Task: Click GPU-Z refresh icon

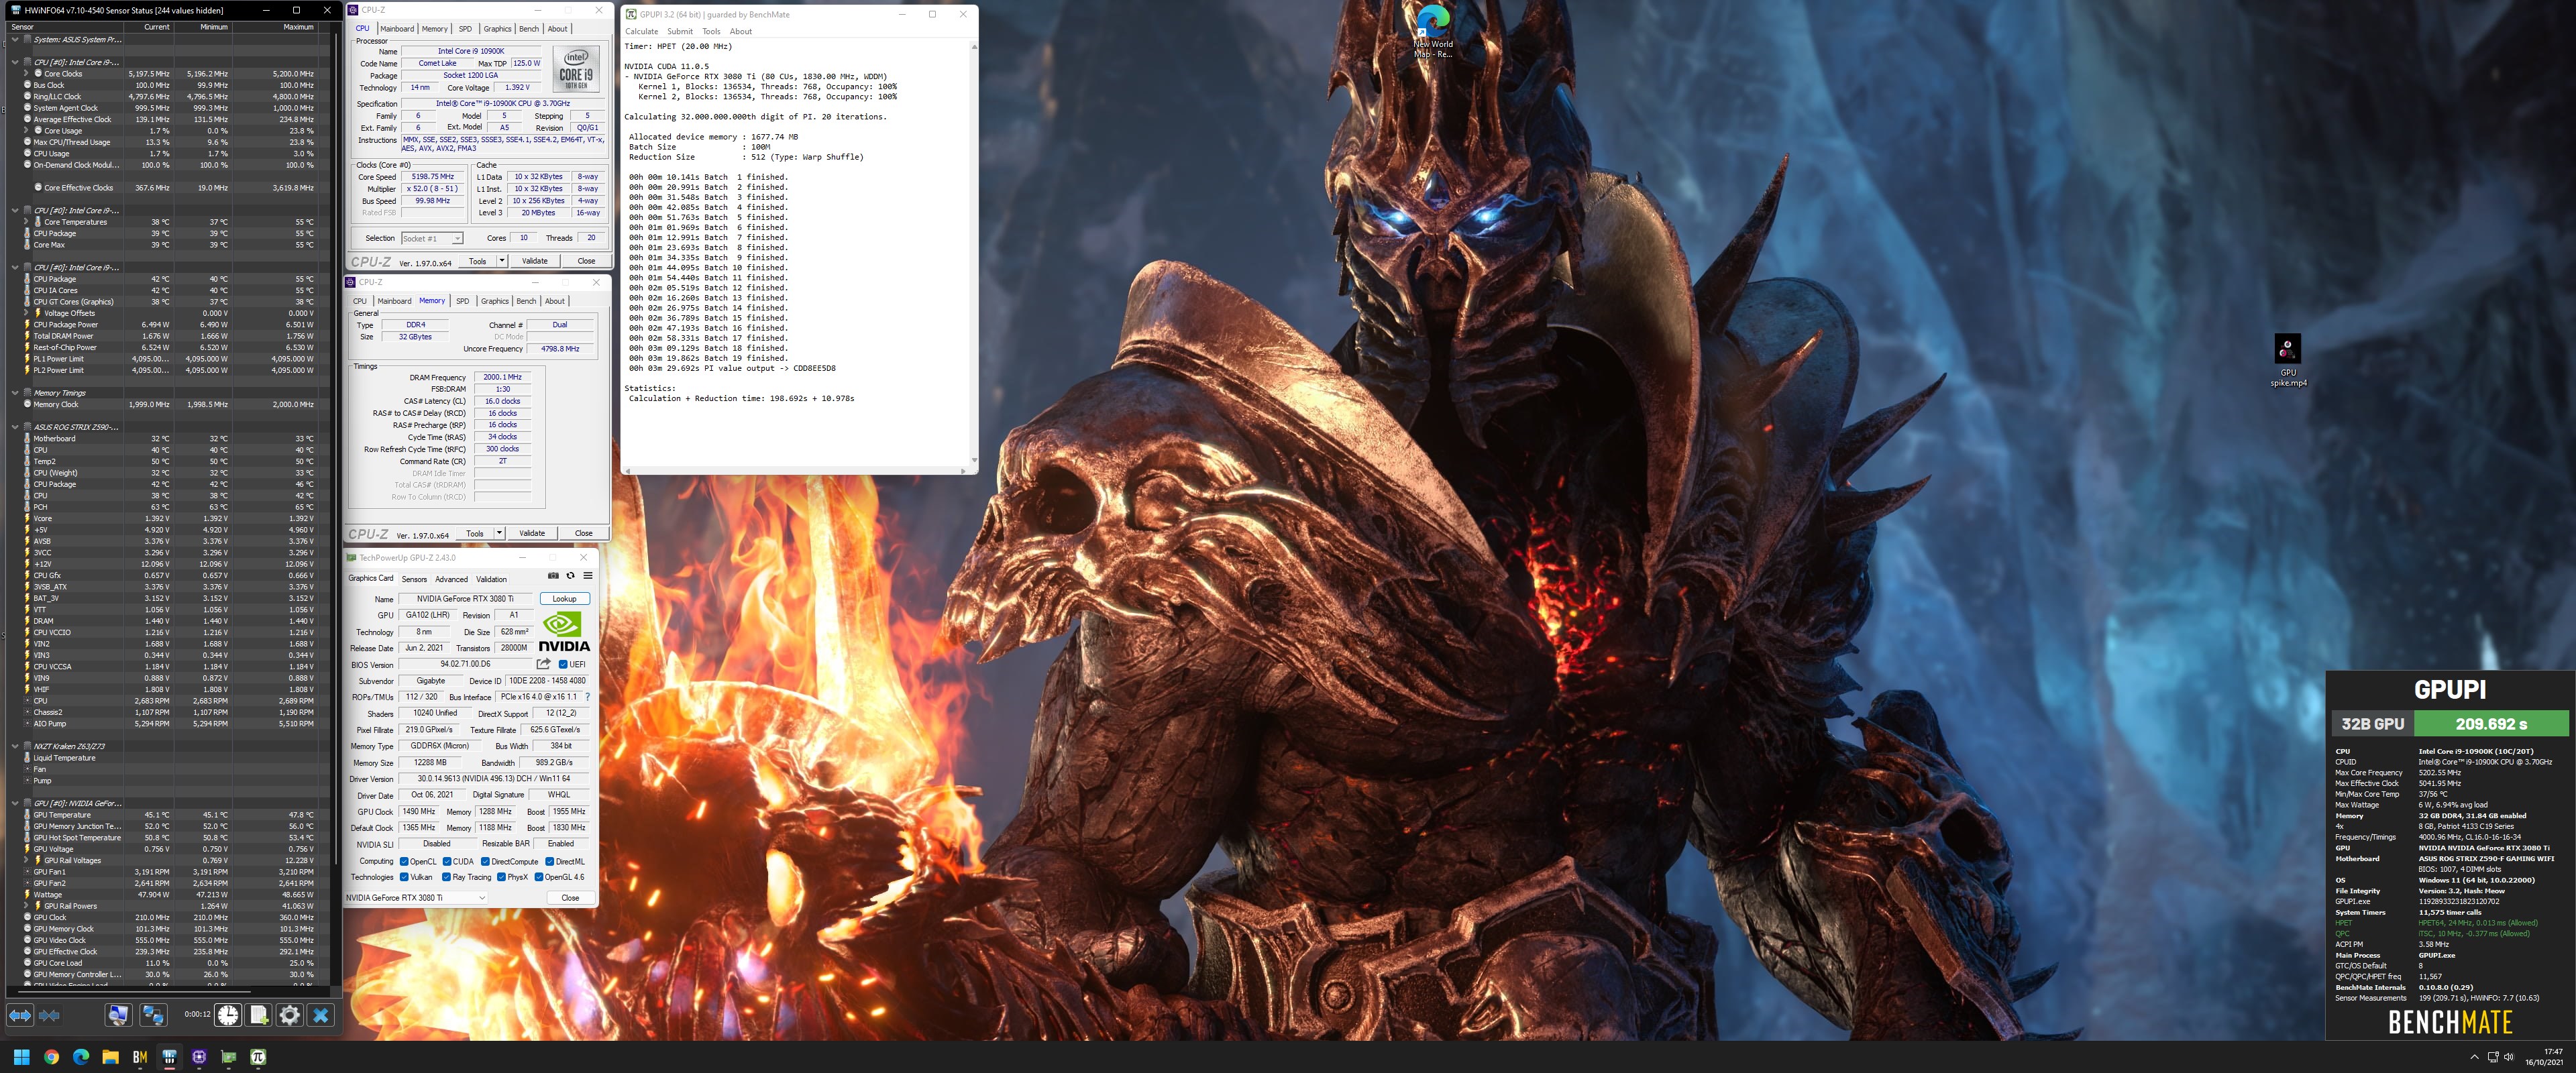Action: 570,576
